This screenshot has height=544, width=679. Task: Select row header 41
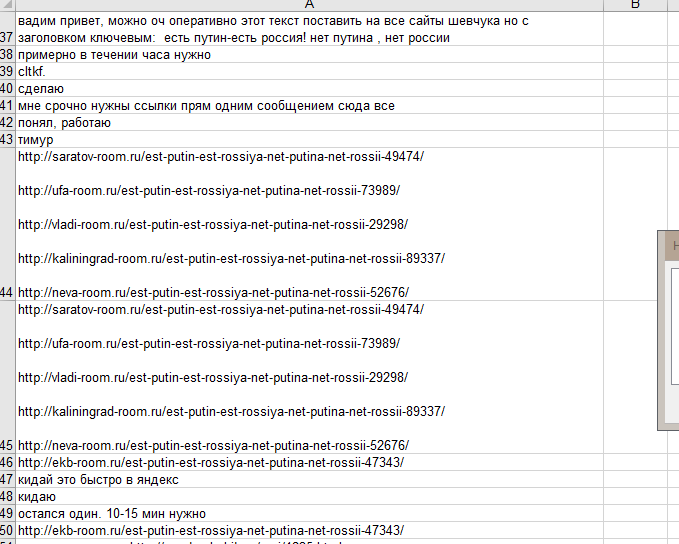(x=7, y=106)
